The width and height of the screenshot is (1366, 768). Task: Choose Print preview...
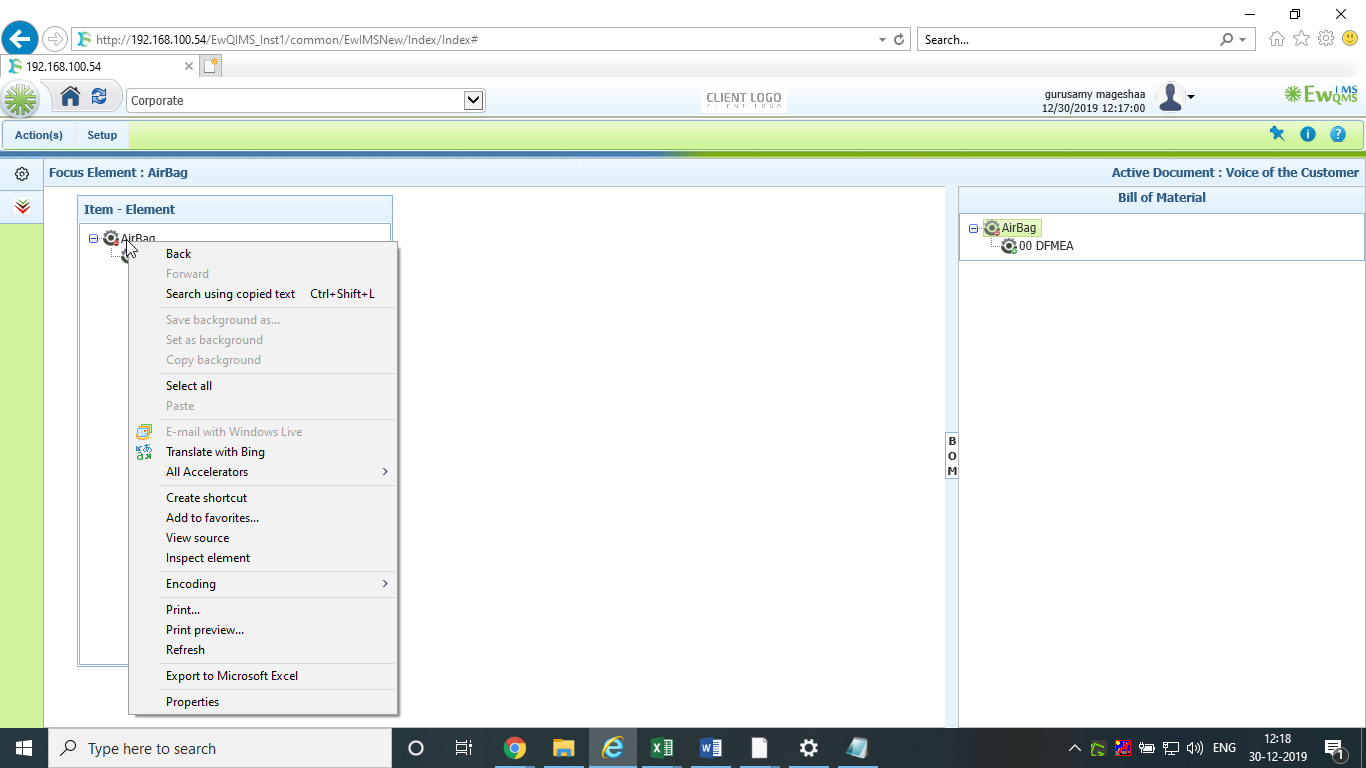[x=263, y=630]
